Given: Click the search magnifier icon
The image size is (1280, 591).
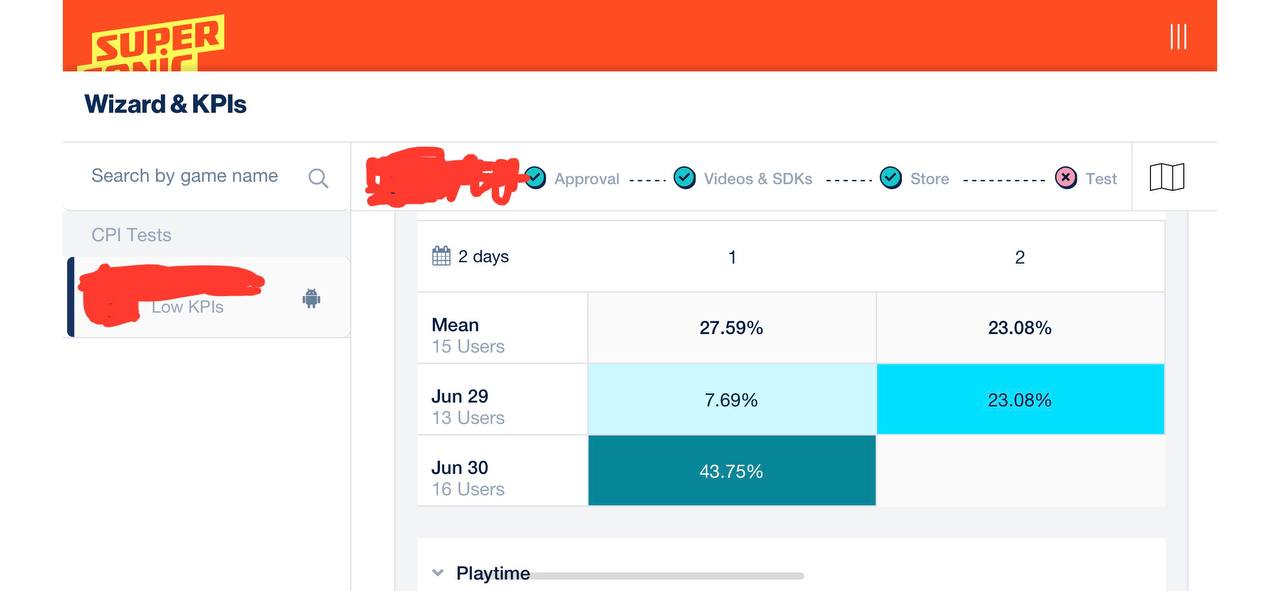Looking at the screenshot, I should 318,178.
